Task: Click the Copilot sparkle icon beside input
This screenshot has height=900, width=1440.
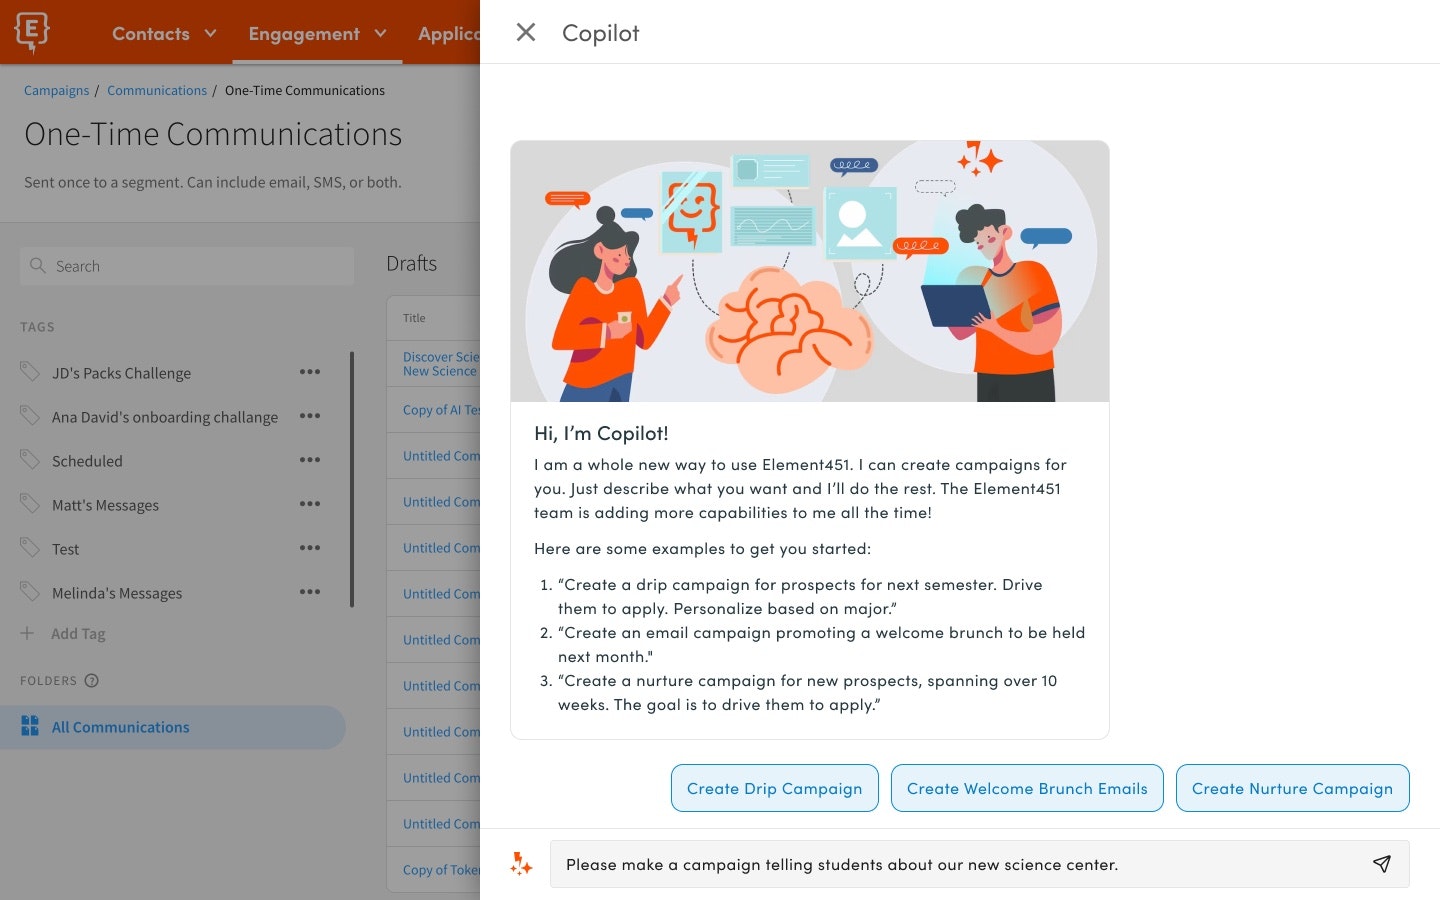Action: coord(521,864)
